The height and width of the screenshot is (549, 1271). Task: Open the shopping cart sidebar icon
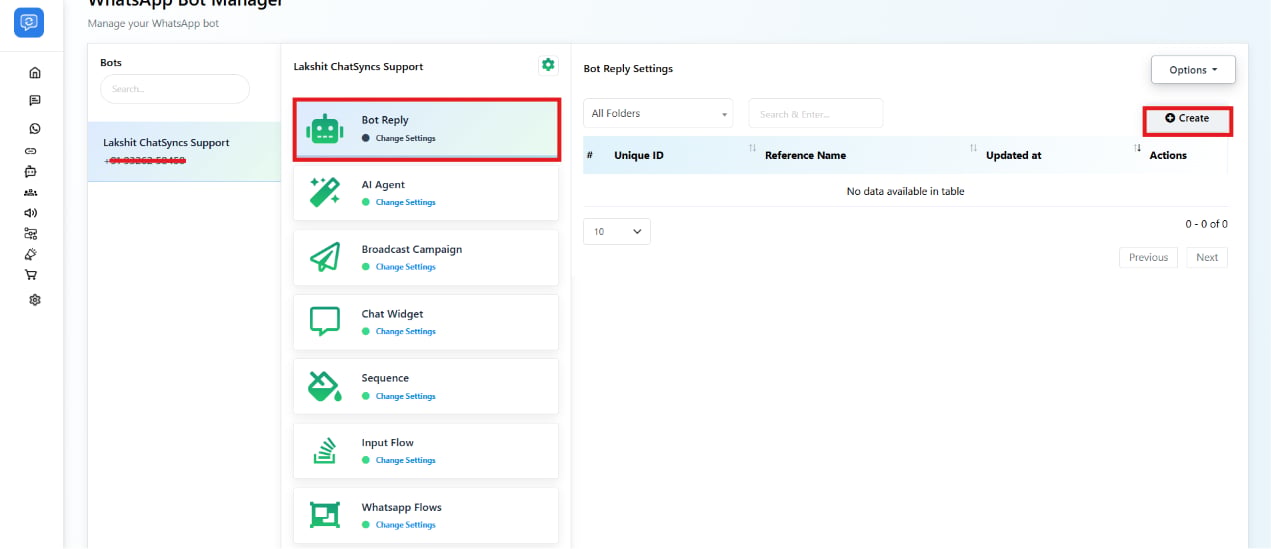(x=31, y=274)
